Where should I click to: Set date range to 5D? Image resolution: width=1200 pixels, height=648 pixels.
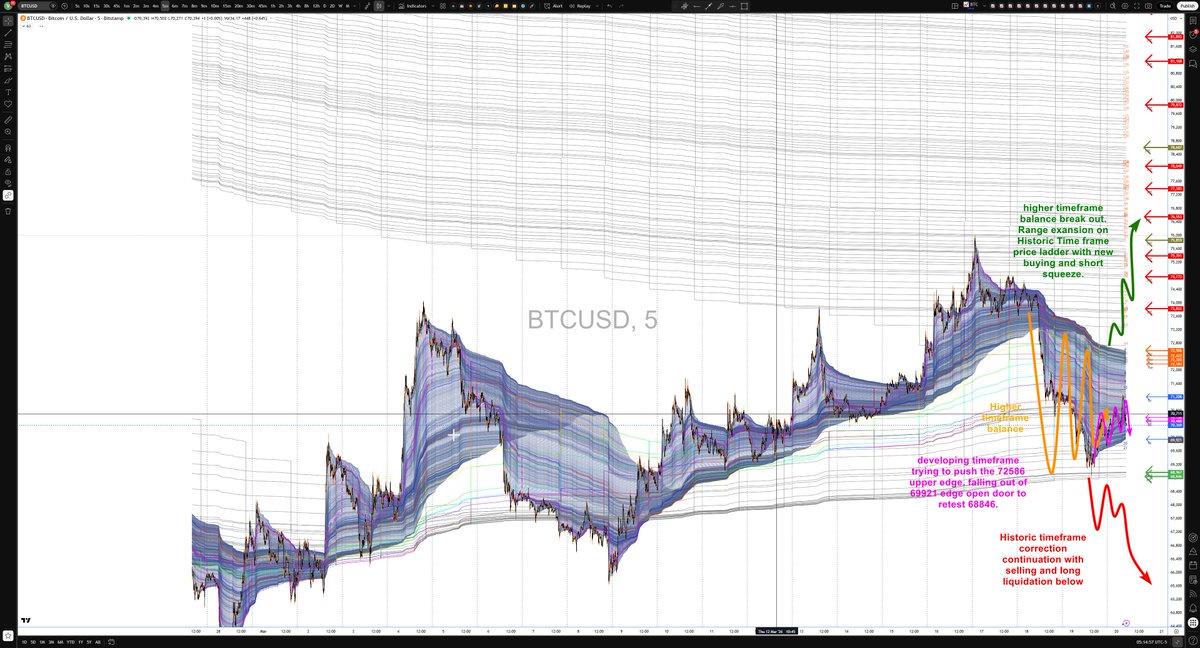point(35,642)
